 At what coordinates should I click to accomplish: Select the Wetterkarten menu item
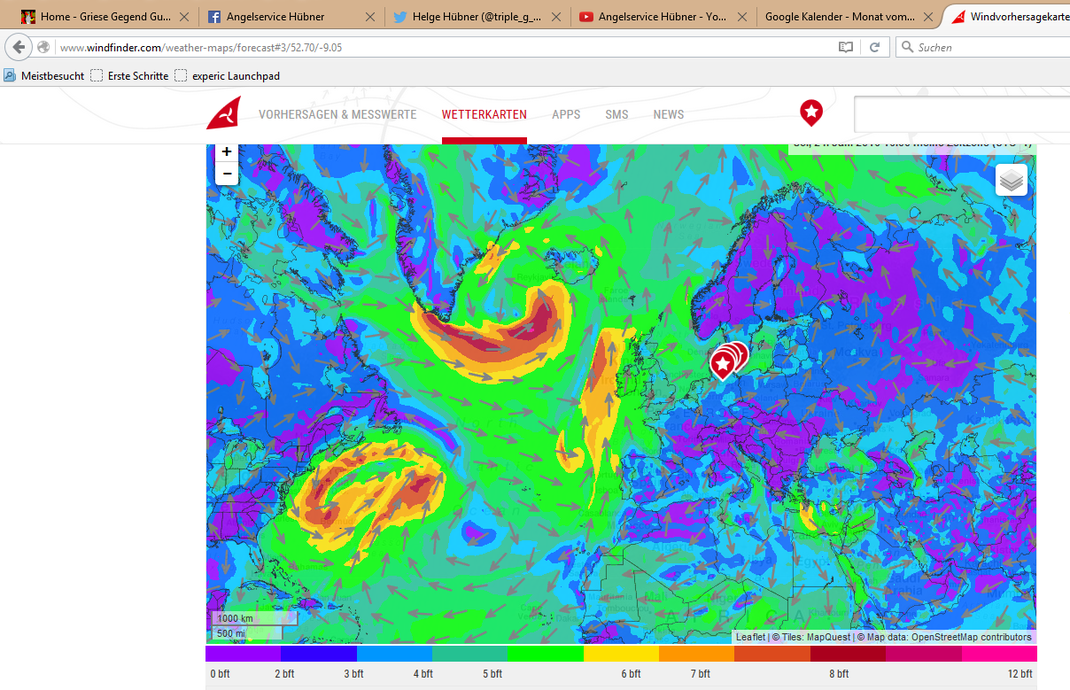(x=484, y=115)
